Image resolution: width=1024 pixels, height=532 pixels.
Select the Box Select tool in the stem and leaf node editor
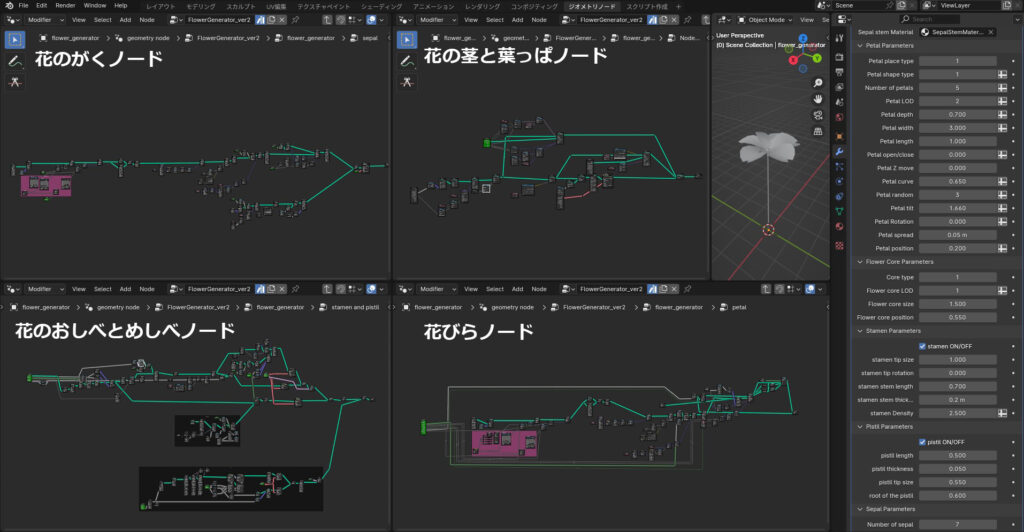click(407, 39)
